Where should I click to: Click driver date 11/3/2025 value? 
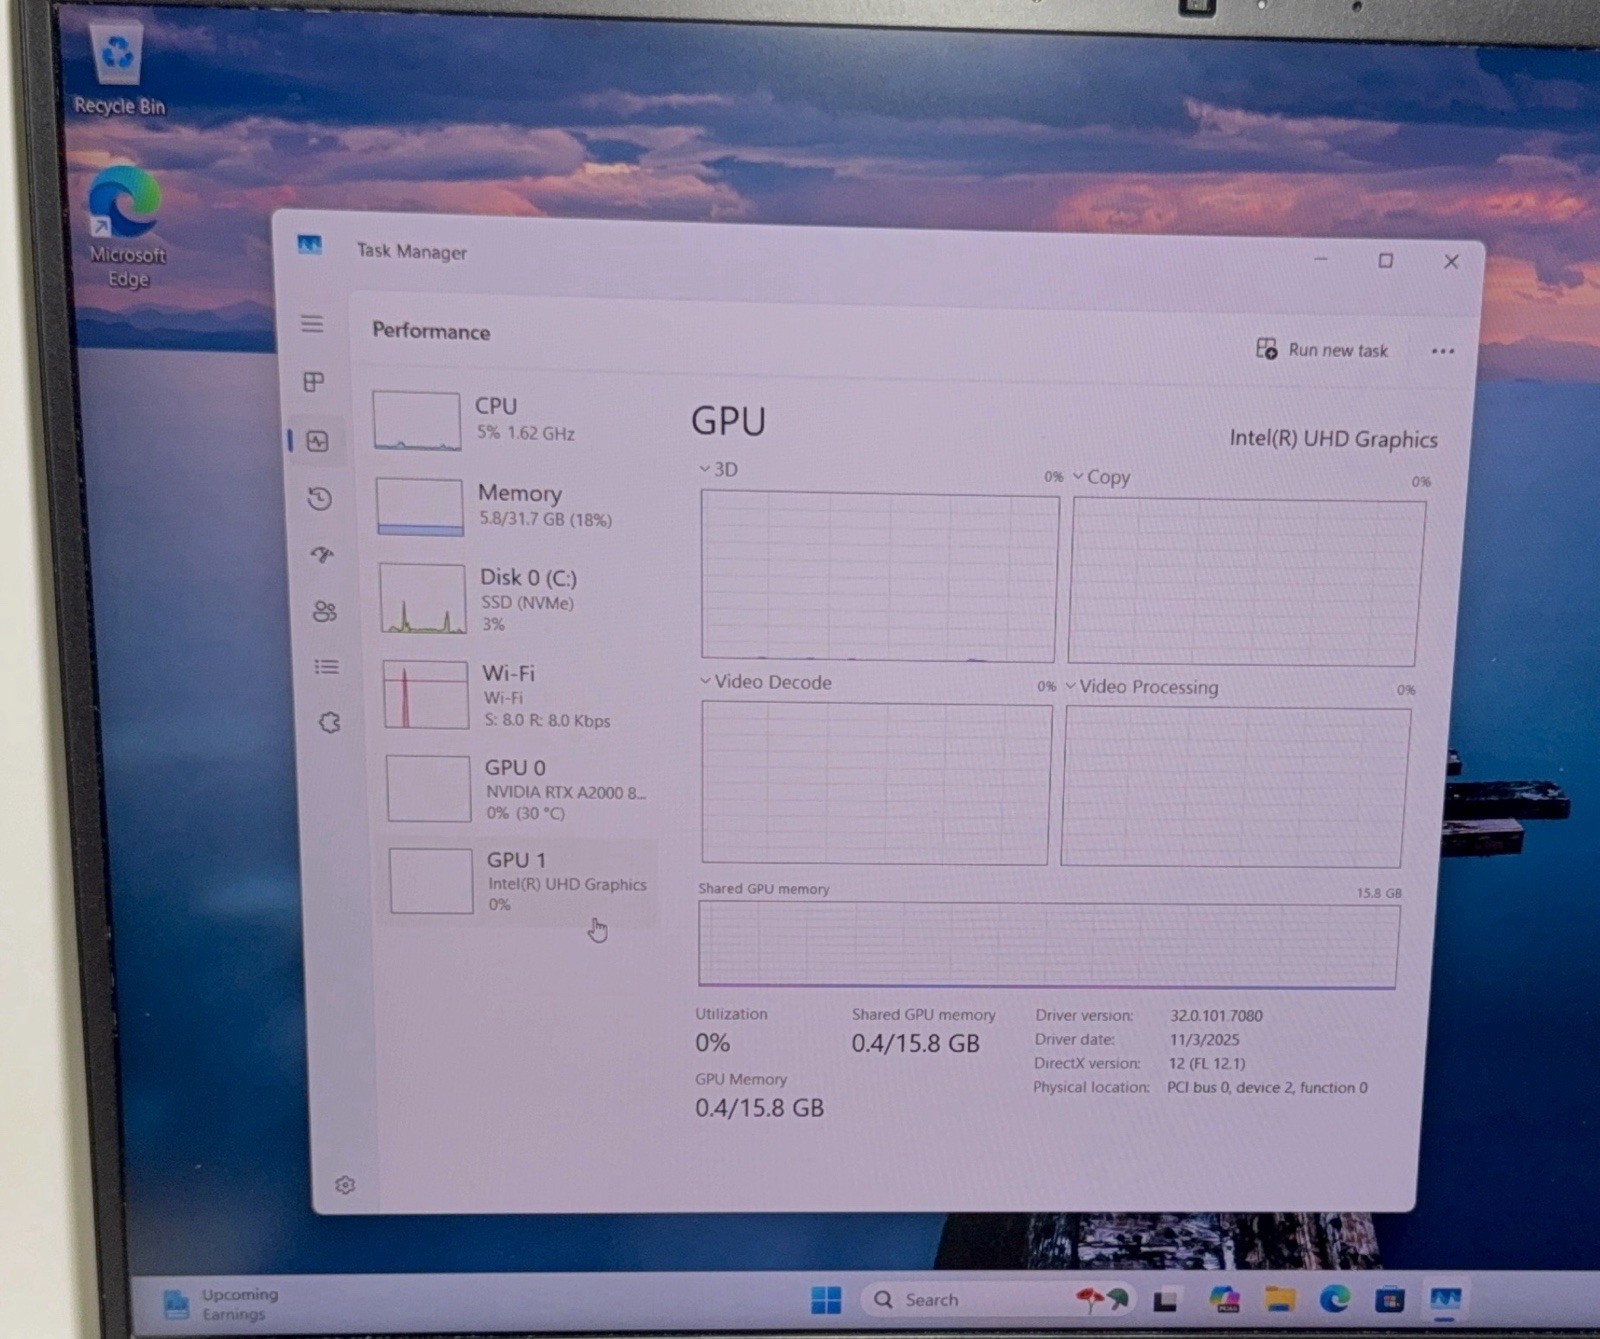pos(1204,1040)
